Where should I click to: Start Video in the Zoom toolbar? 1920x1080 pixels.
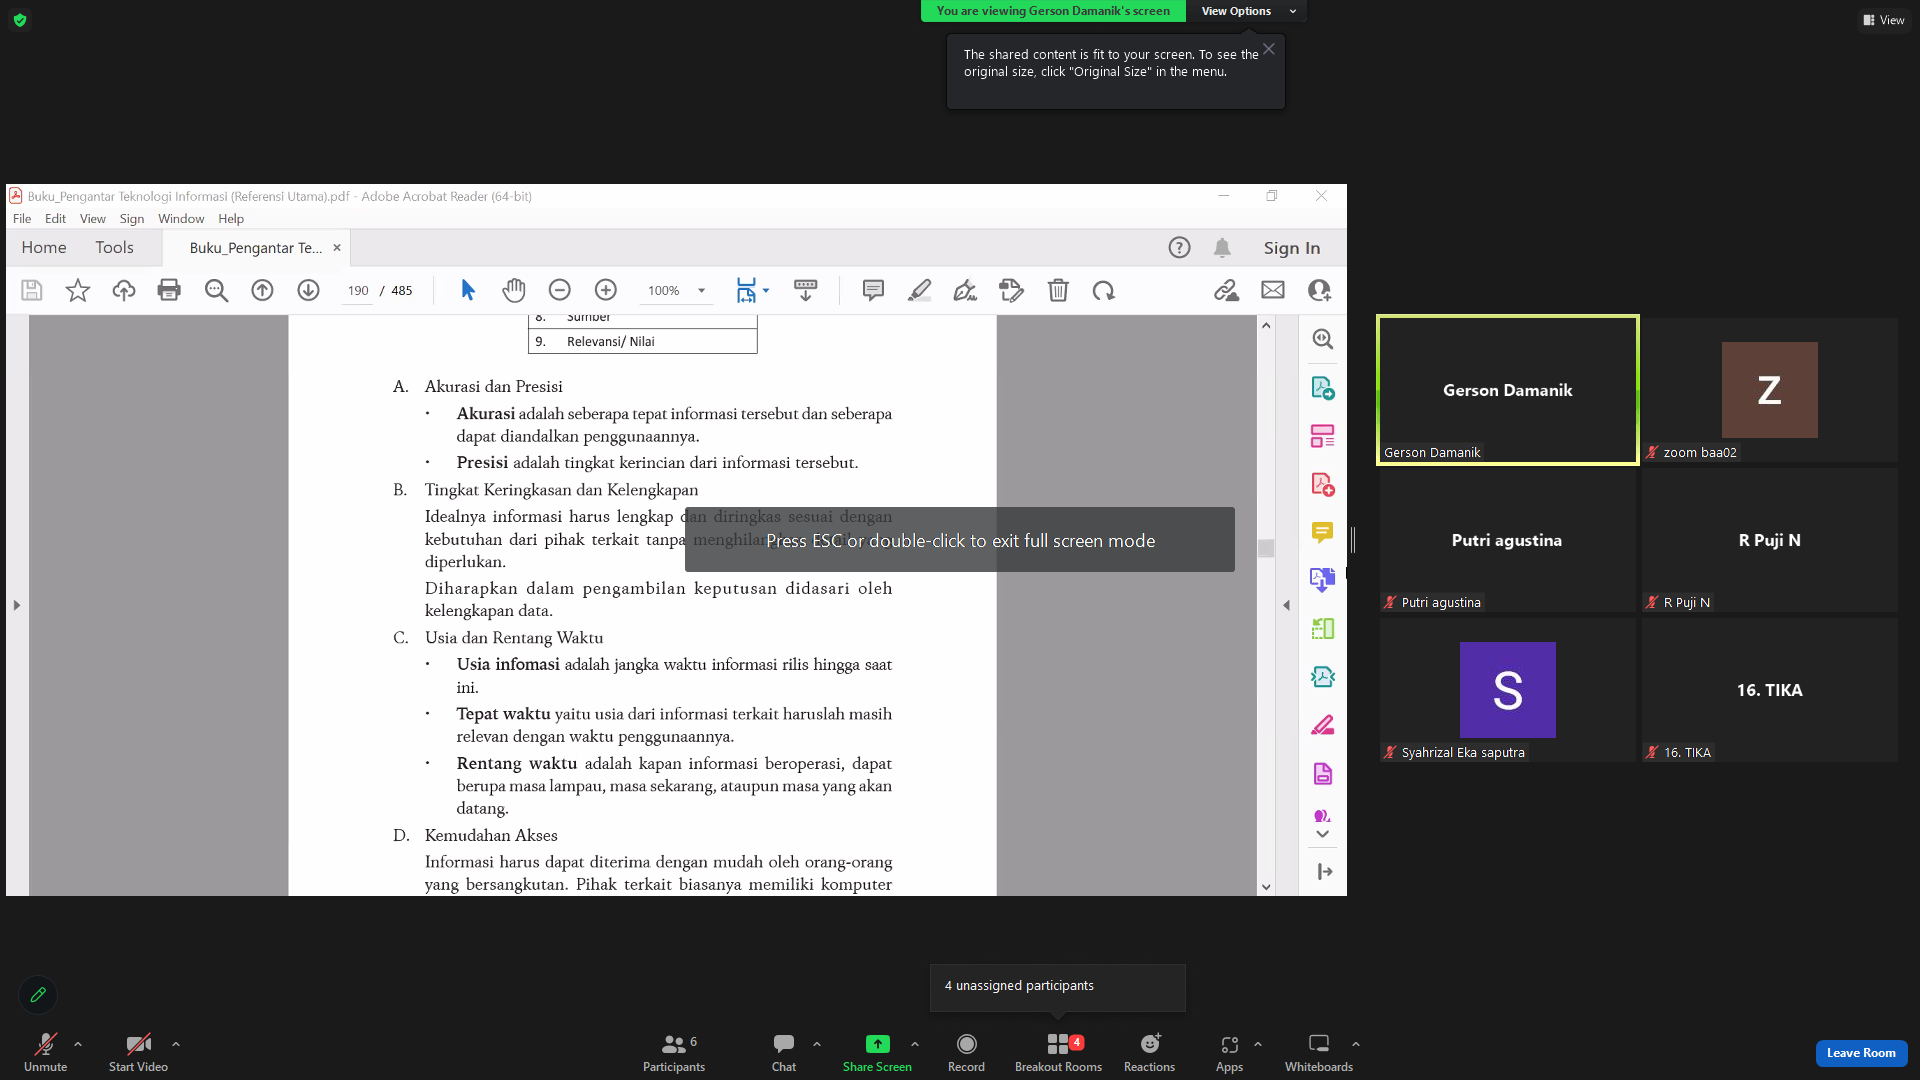[x=138, y=1052]
